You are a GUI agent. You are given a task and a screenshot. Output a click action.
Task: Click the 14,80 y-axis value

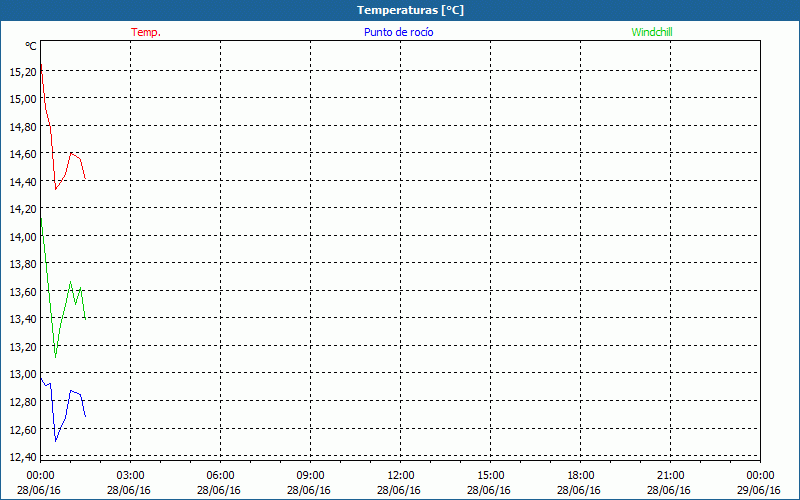(x=23, y=127)
